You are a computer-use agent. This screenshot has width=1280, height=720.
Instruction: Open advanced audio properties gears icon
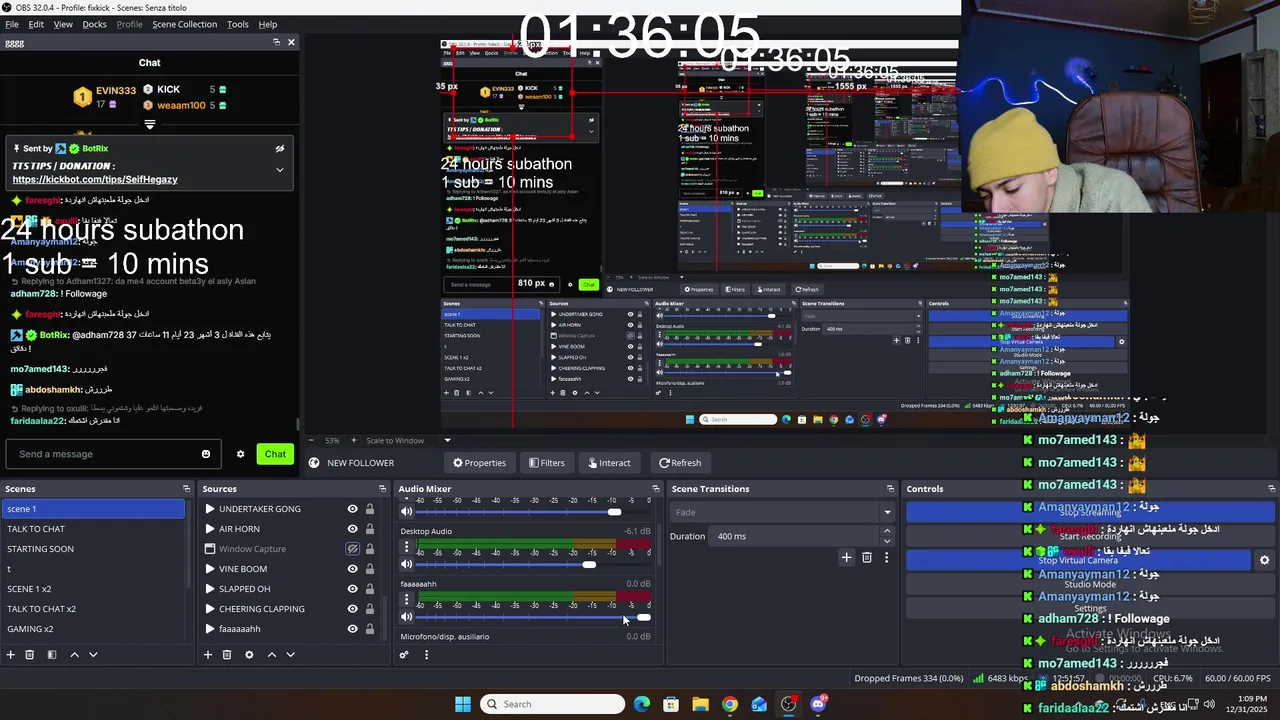[x=404, y=655]
